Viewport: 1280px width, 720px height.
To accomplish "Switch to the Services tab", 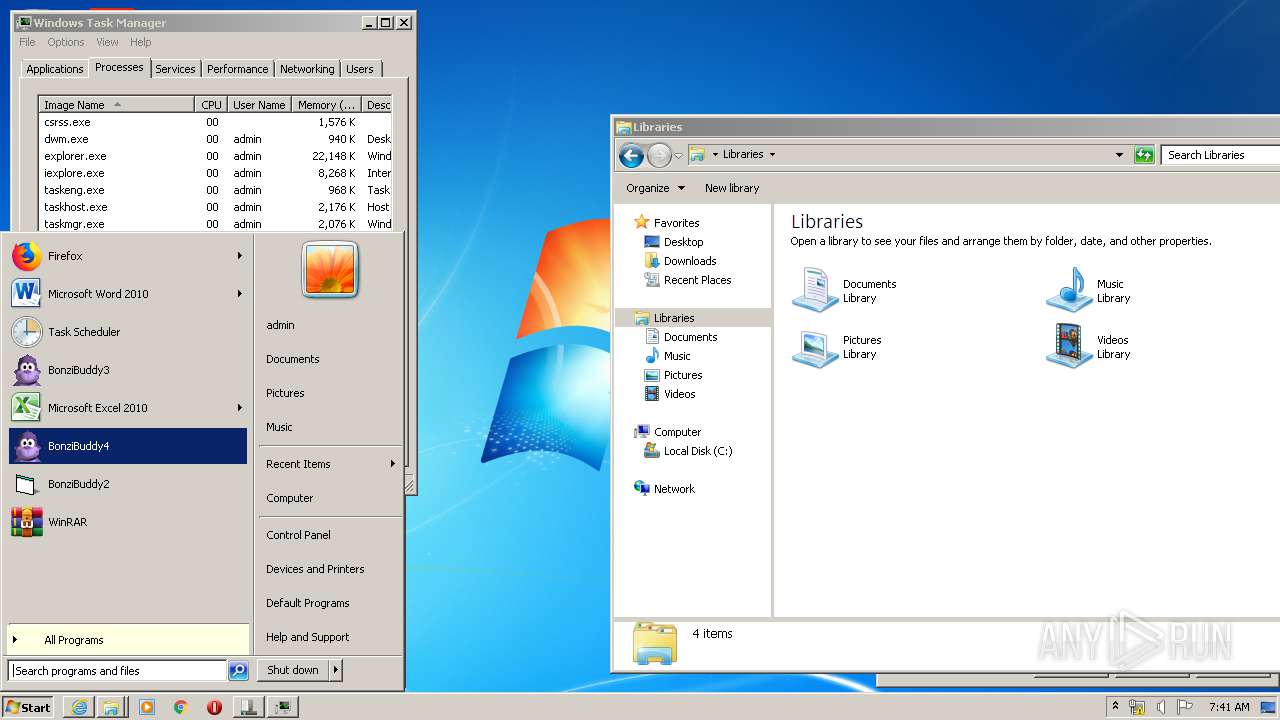I will click(x=175, y=69).
